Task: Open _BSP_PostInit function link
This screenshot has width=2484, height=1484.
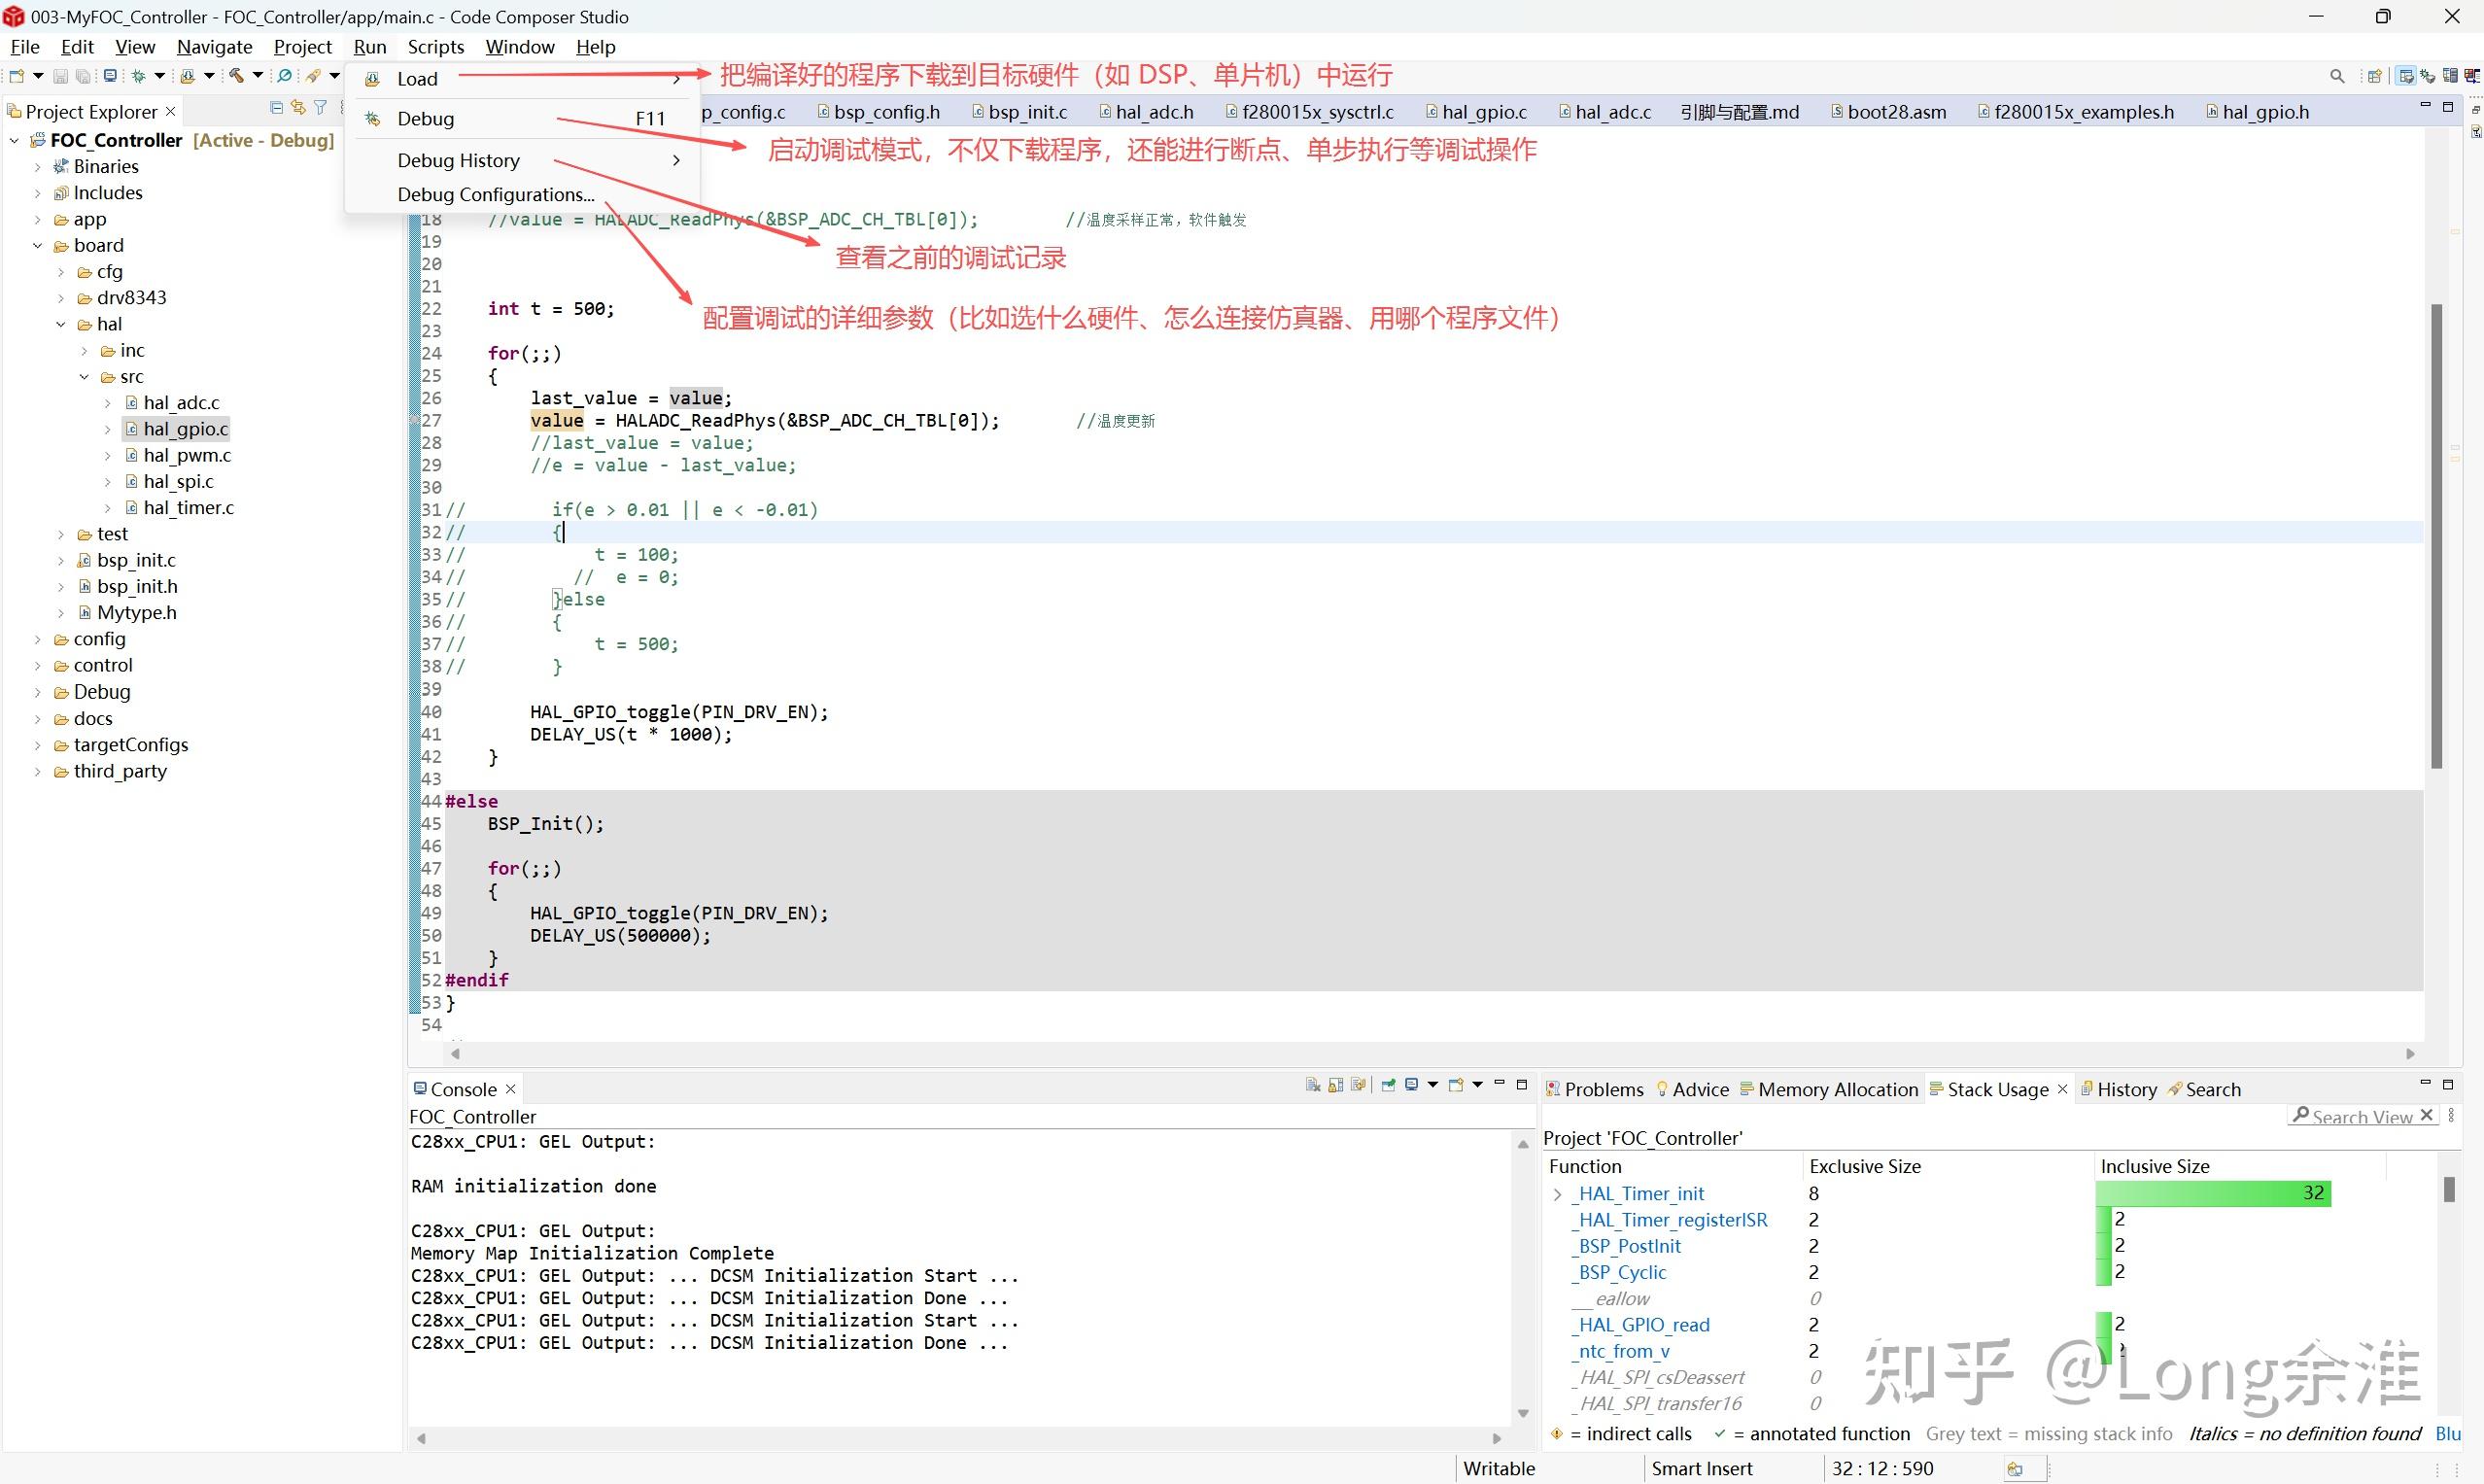Action: coord(1626,1246)
